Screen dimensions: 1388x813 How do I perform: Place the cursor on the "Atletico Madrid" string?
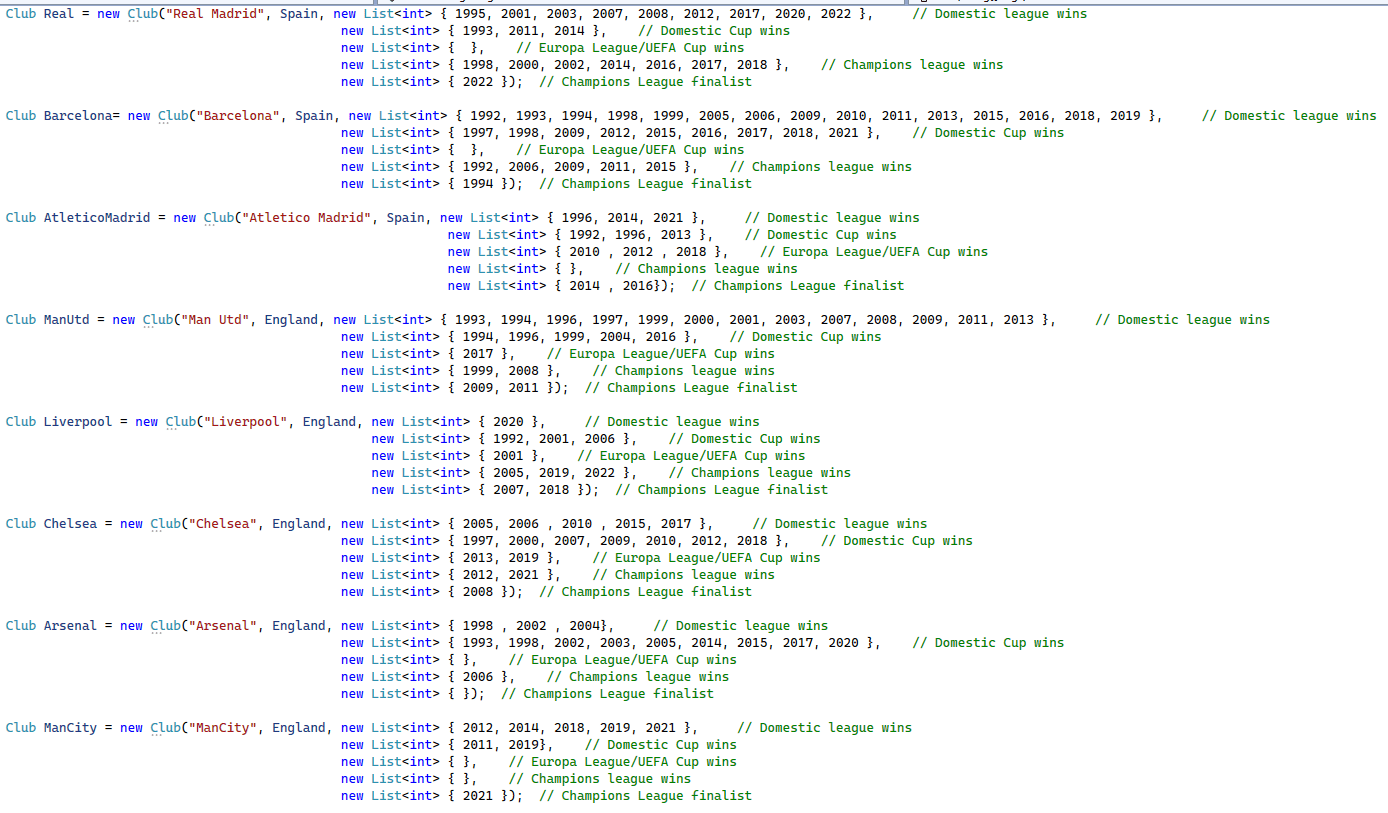click(x=303, y=218)
